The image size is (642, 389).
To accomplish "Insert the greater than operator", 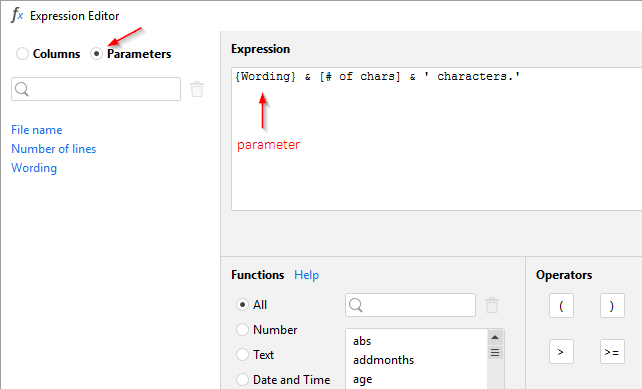I will click(561, 351).
